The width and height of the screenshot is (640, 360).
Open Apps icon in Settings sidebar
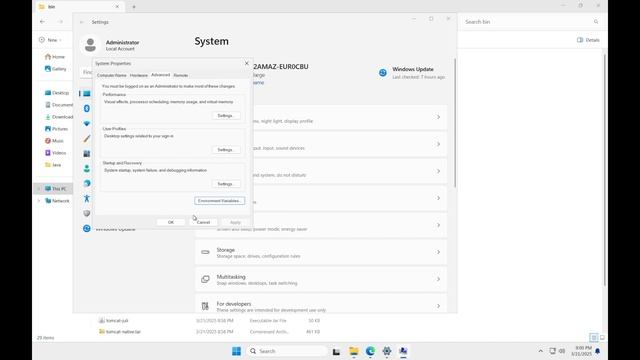tap(87, 153)
